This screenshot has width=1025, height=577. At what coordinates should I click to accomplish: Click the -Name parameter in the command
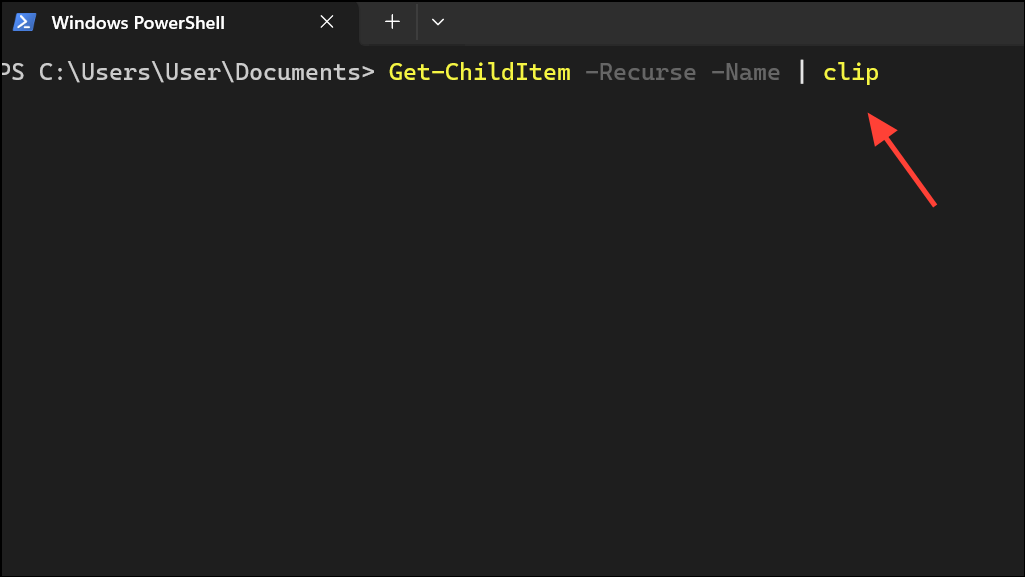(745, 72)
